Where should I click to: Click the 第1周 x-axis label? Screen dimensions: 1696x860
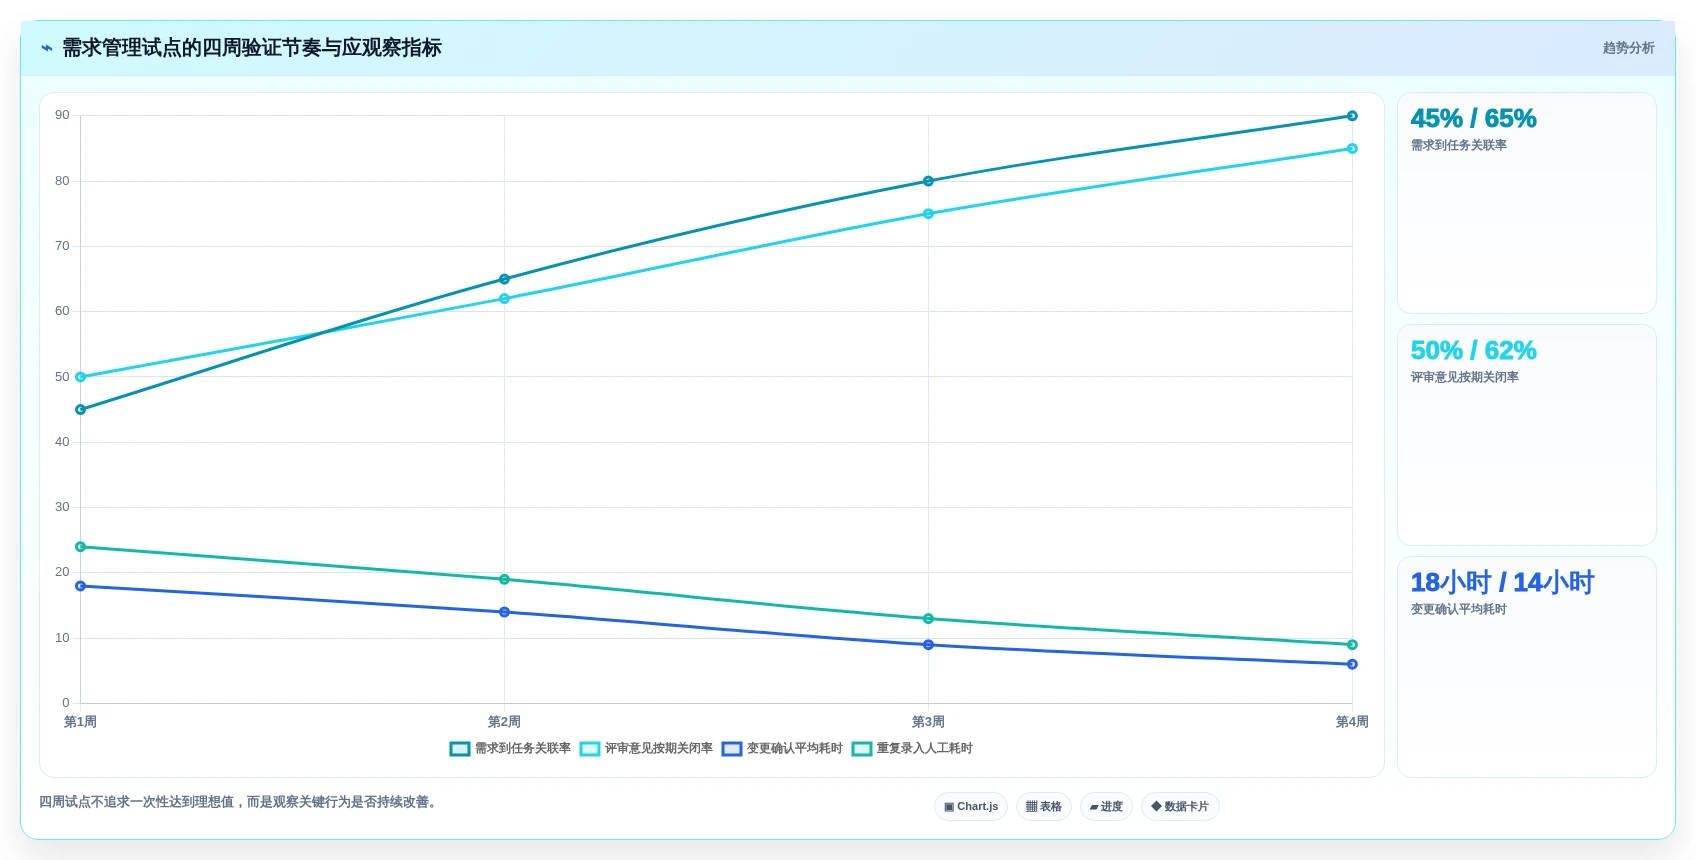point(81,722)
